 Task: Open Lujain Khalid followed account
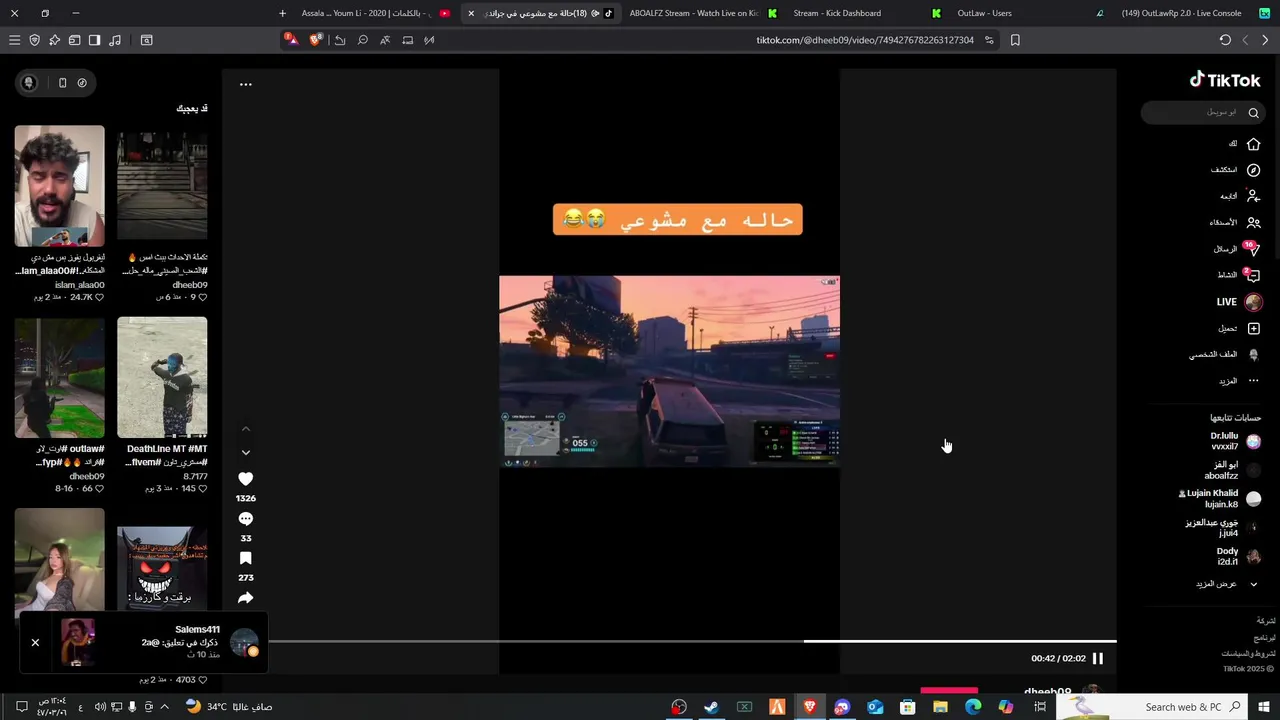[x=1220, y=498]
